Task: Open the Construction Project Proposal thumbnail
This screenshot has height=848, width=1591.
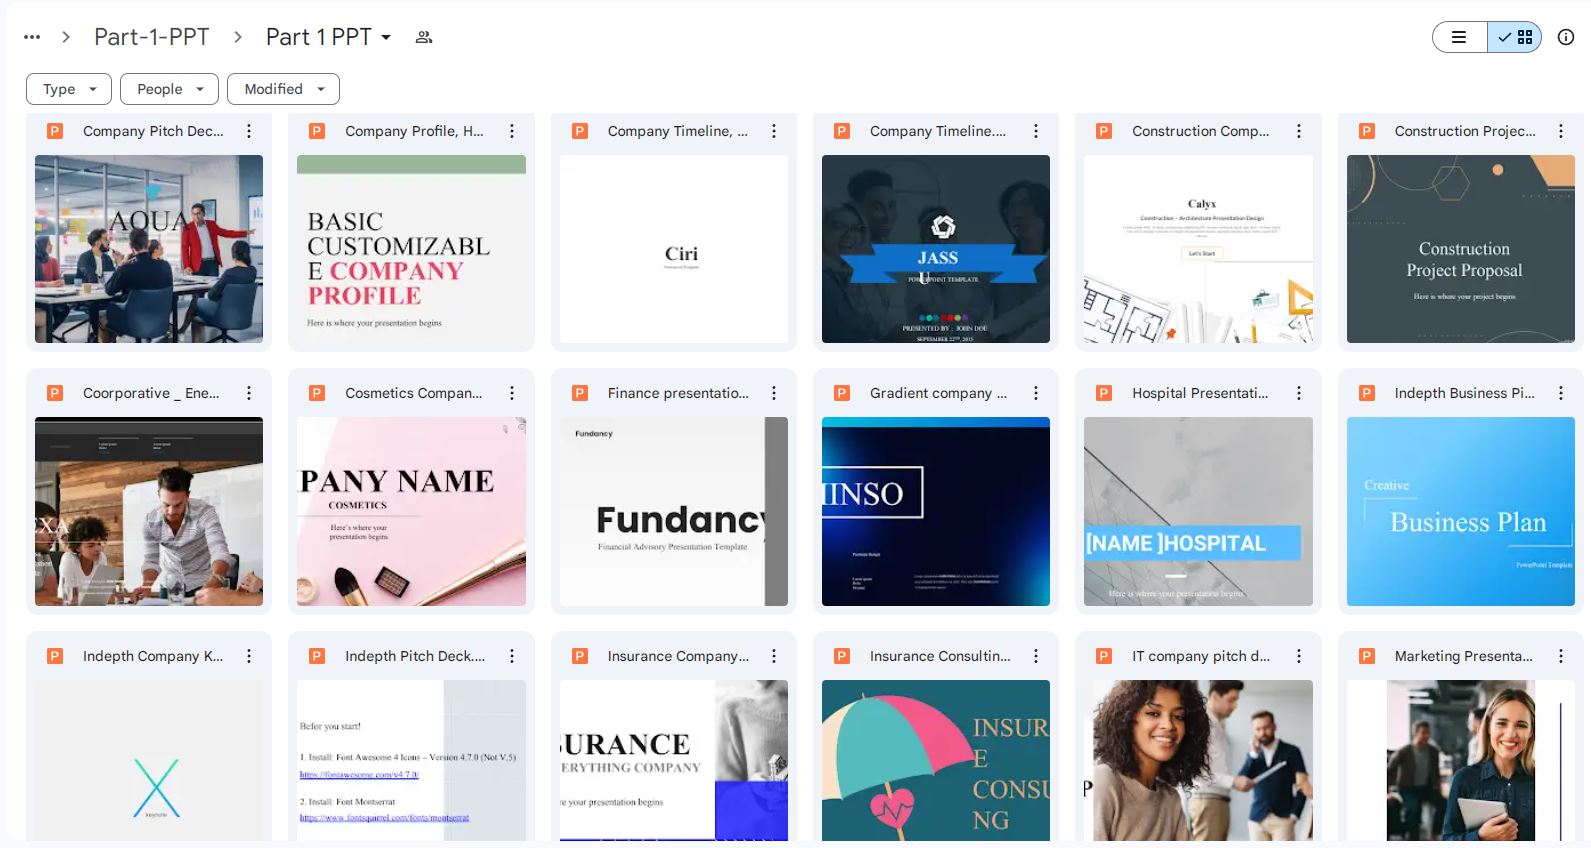Action: tap(1460, 249)
